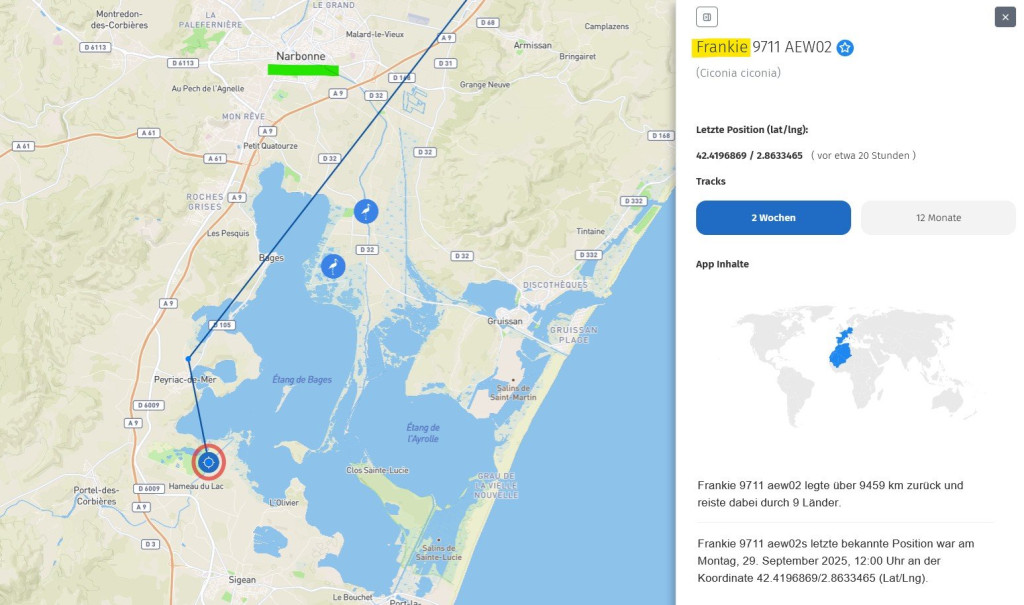1024x605 pixels.
Task: Click the coordinates 42.4196869 / 2.8633465
Action: pyautogui.click(x=749, y=155)
